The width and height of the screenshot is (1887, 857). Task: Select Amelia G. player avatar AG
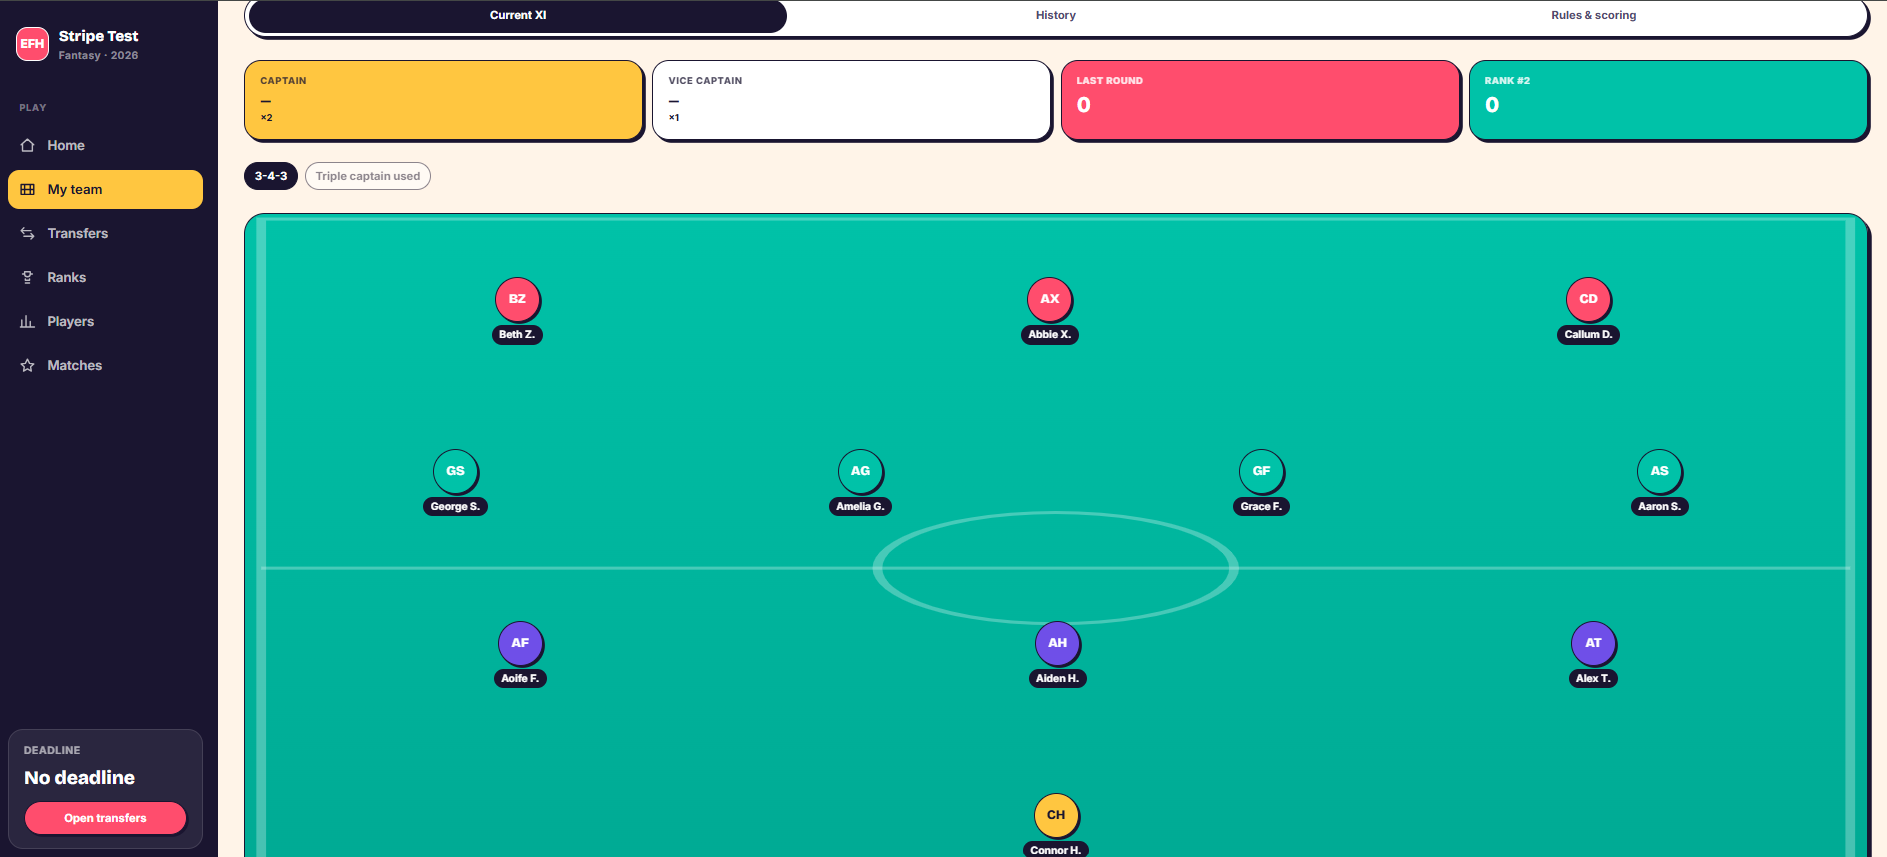860,471
